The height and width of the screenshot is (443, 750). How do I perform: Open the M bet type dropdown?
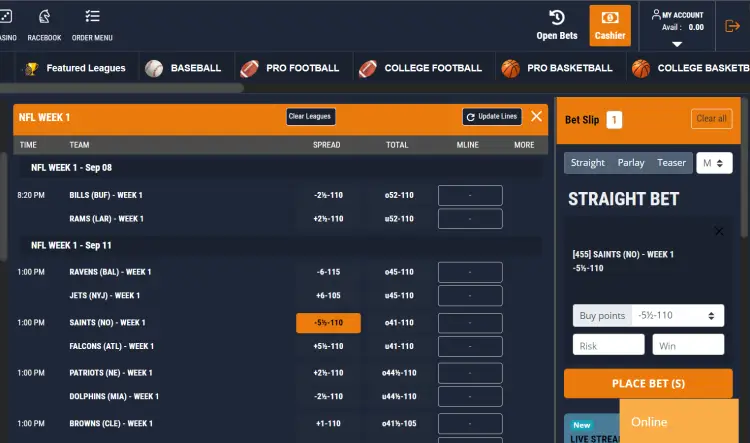click(x=714, y=163)
